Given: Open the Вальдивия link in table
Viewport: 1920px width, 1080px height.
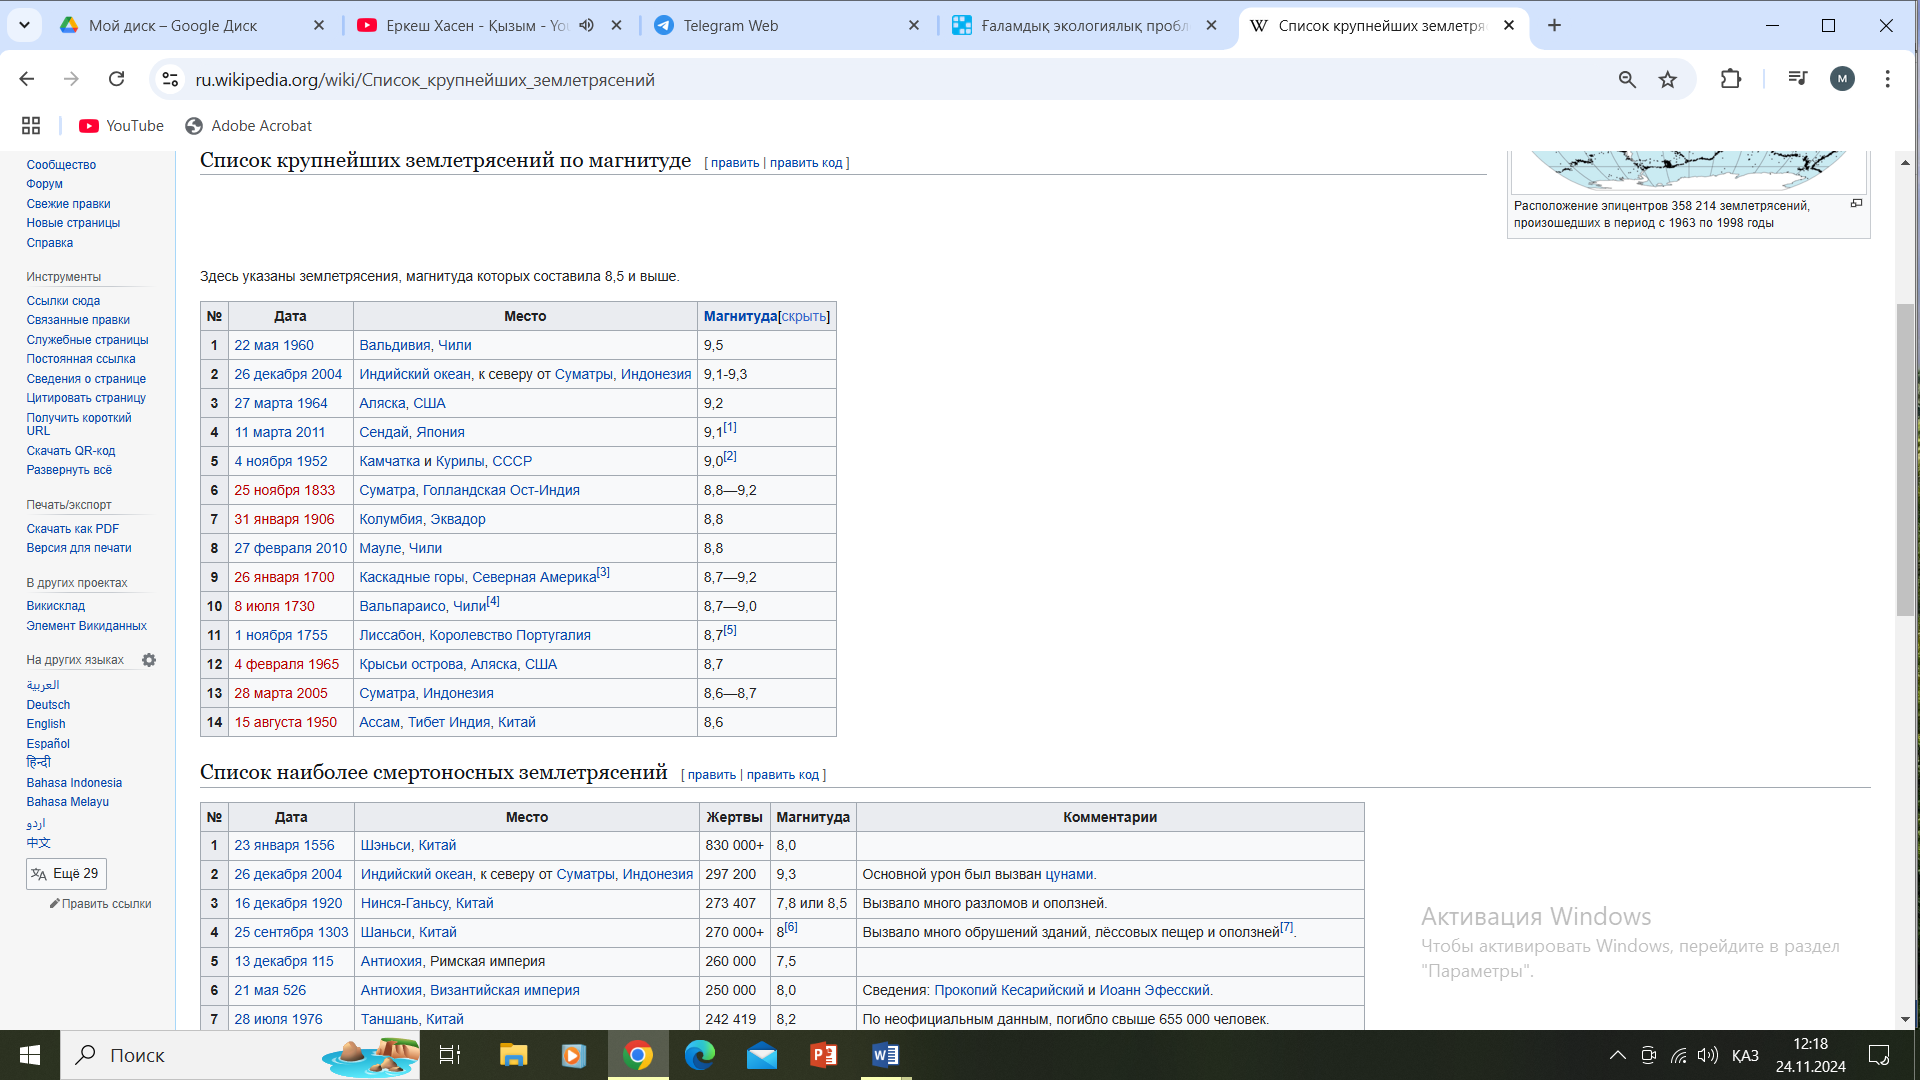Looking at the screenshot, I should [x=394, y=346].
